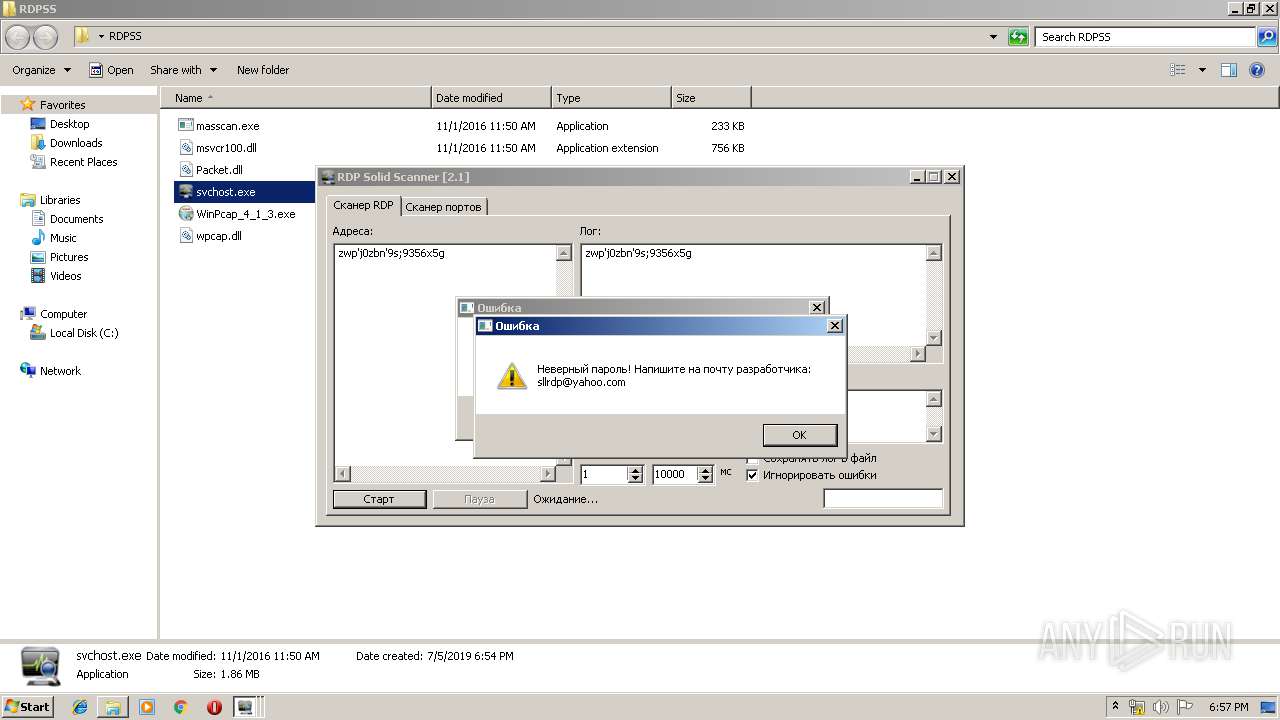Open the Share with dropdown
1280x720 pixels.
(x=183, y=70)
